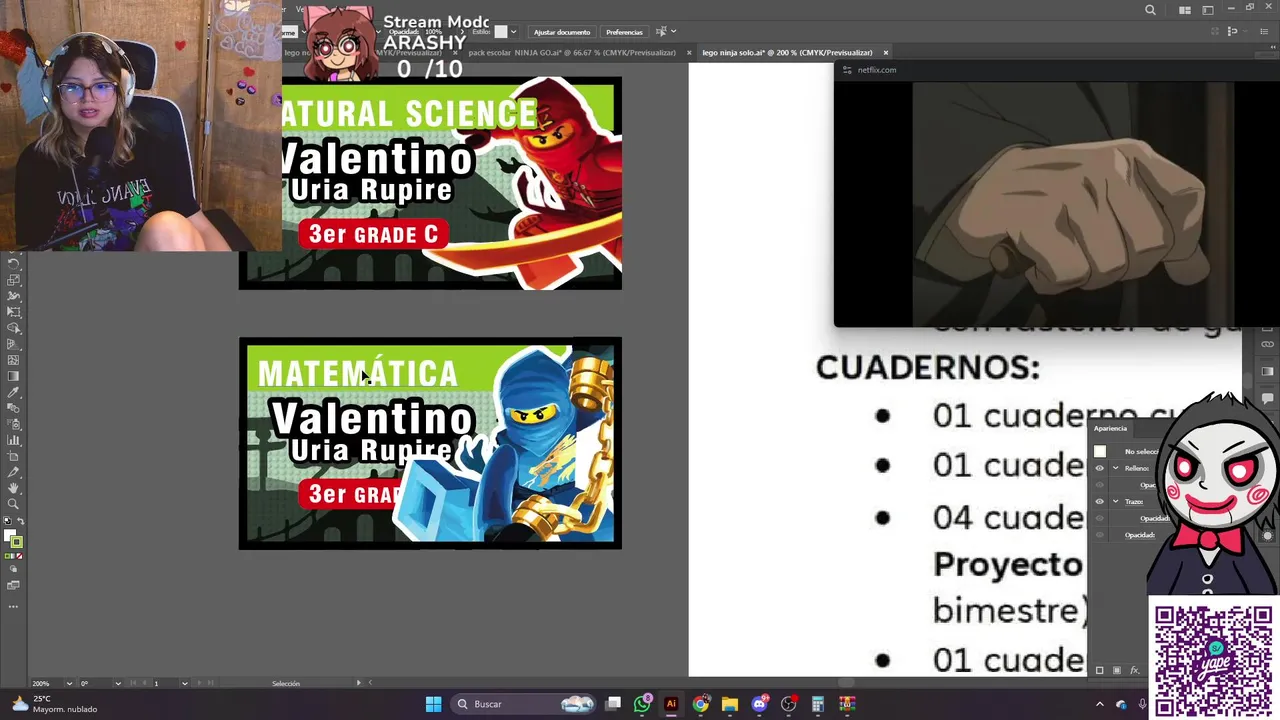This screenshot has height=720, width=1280.
Task: Open File Explorer from the taskbar
Action: point(730,704)
